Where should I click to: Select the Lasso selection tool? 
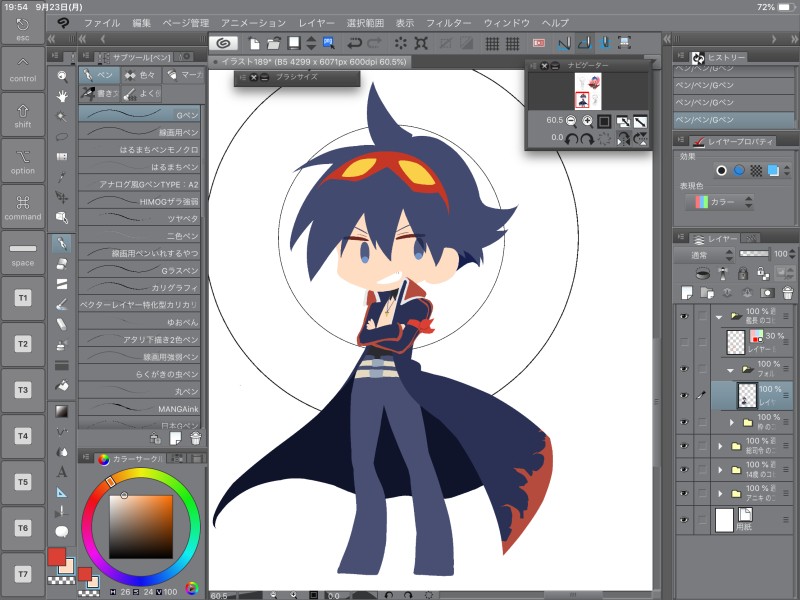coord(62,137)
